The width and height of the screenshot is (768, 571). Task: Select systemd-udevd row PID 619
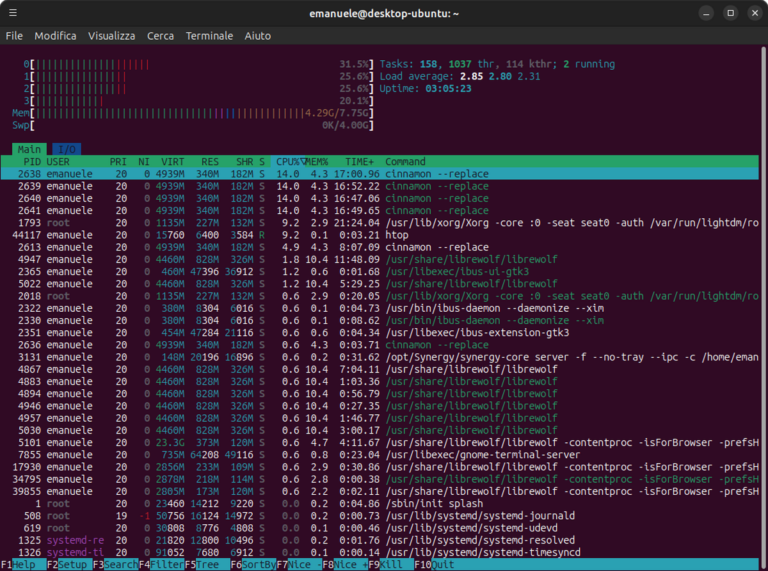point(380,528)
